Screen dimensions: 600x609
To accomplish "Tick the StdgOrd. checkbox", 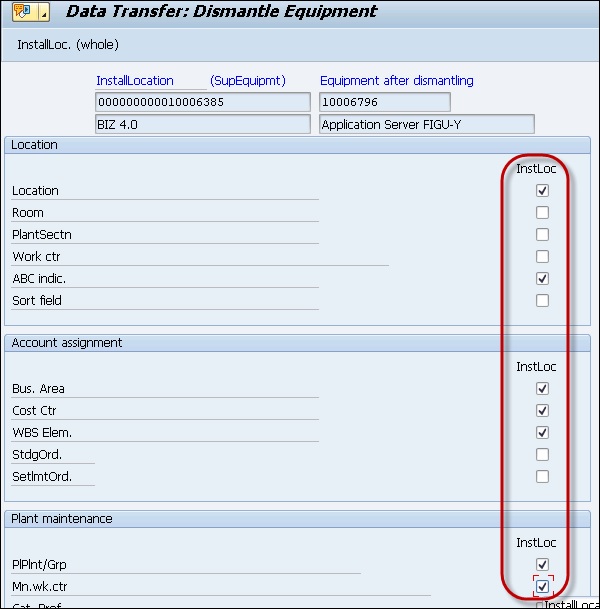I will pos(542,455).
